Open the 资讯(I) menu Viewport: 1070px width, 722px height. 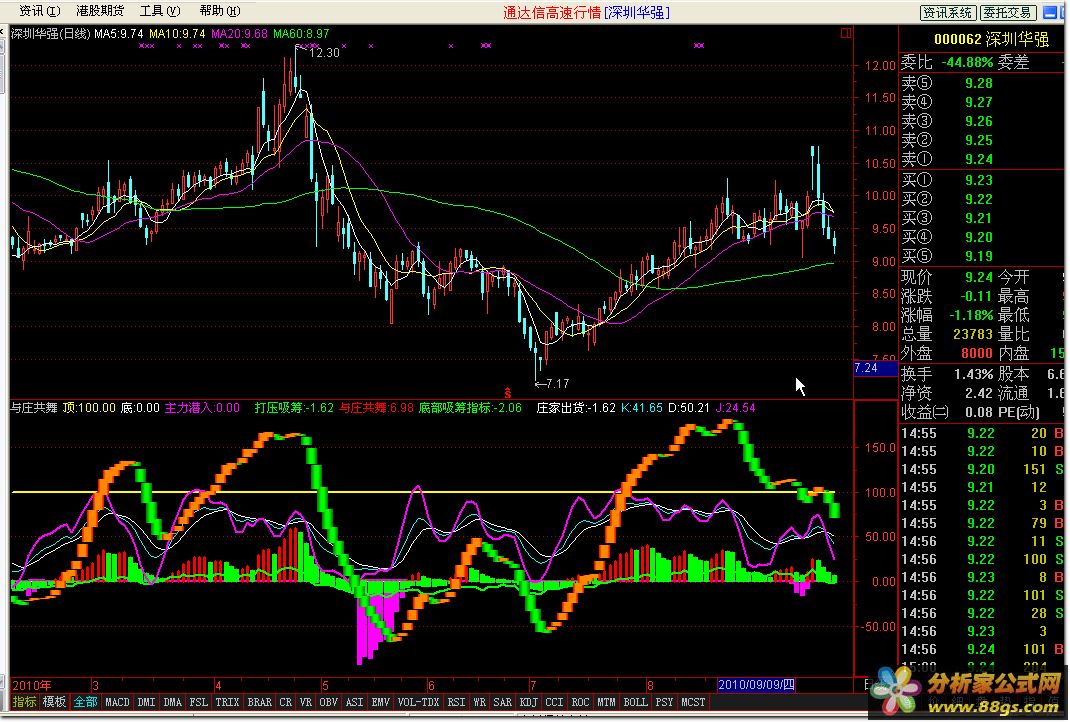click(40, 11)
